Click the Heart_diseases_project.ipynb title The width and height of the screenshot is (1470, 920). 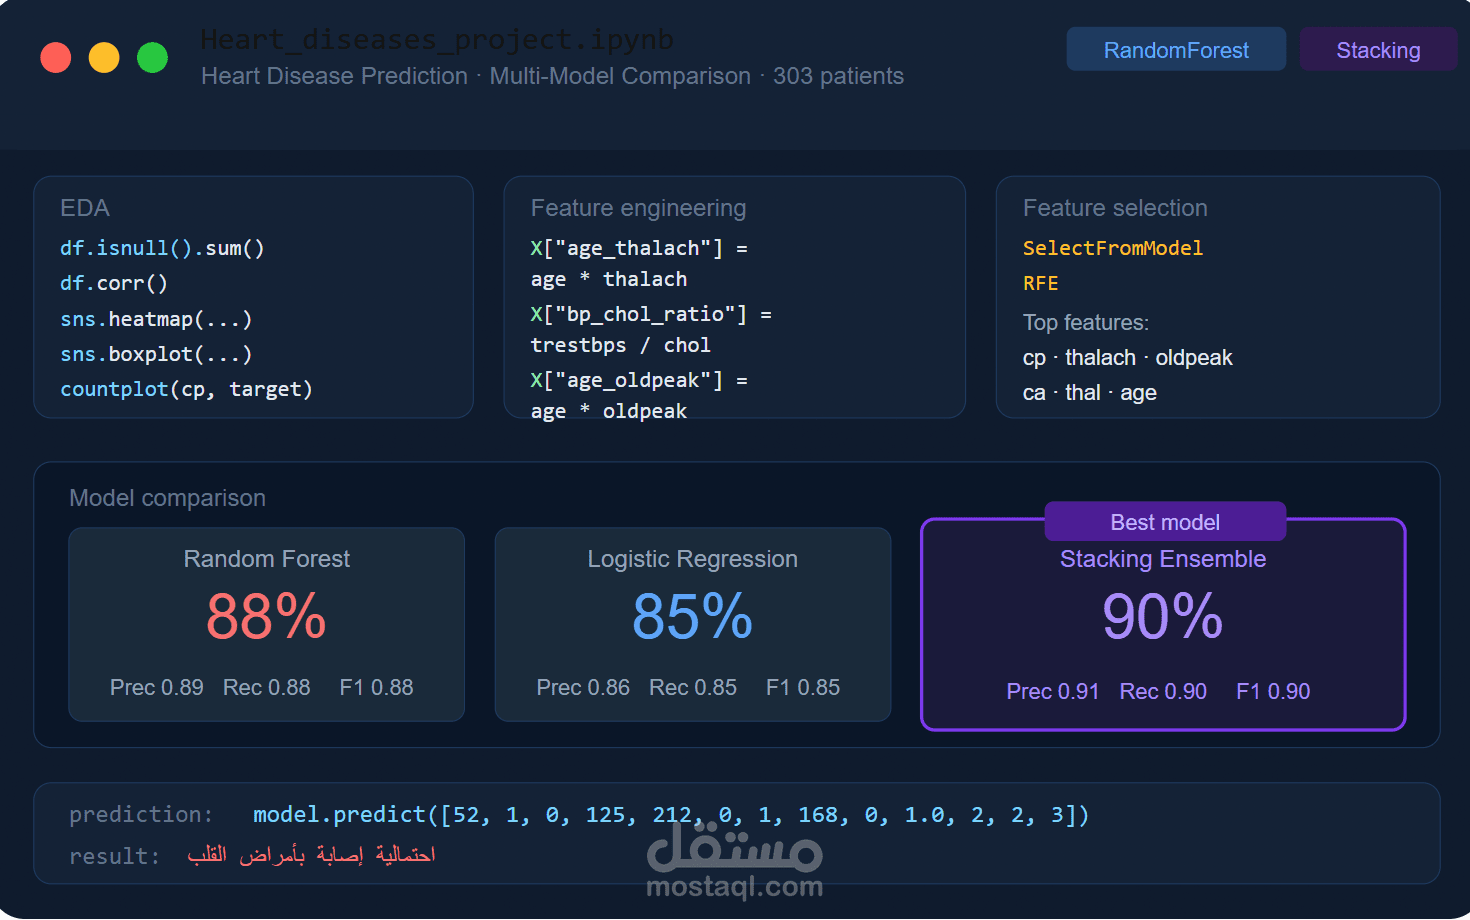(x=437, y=40)
